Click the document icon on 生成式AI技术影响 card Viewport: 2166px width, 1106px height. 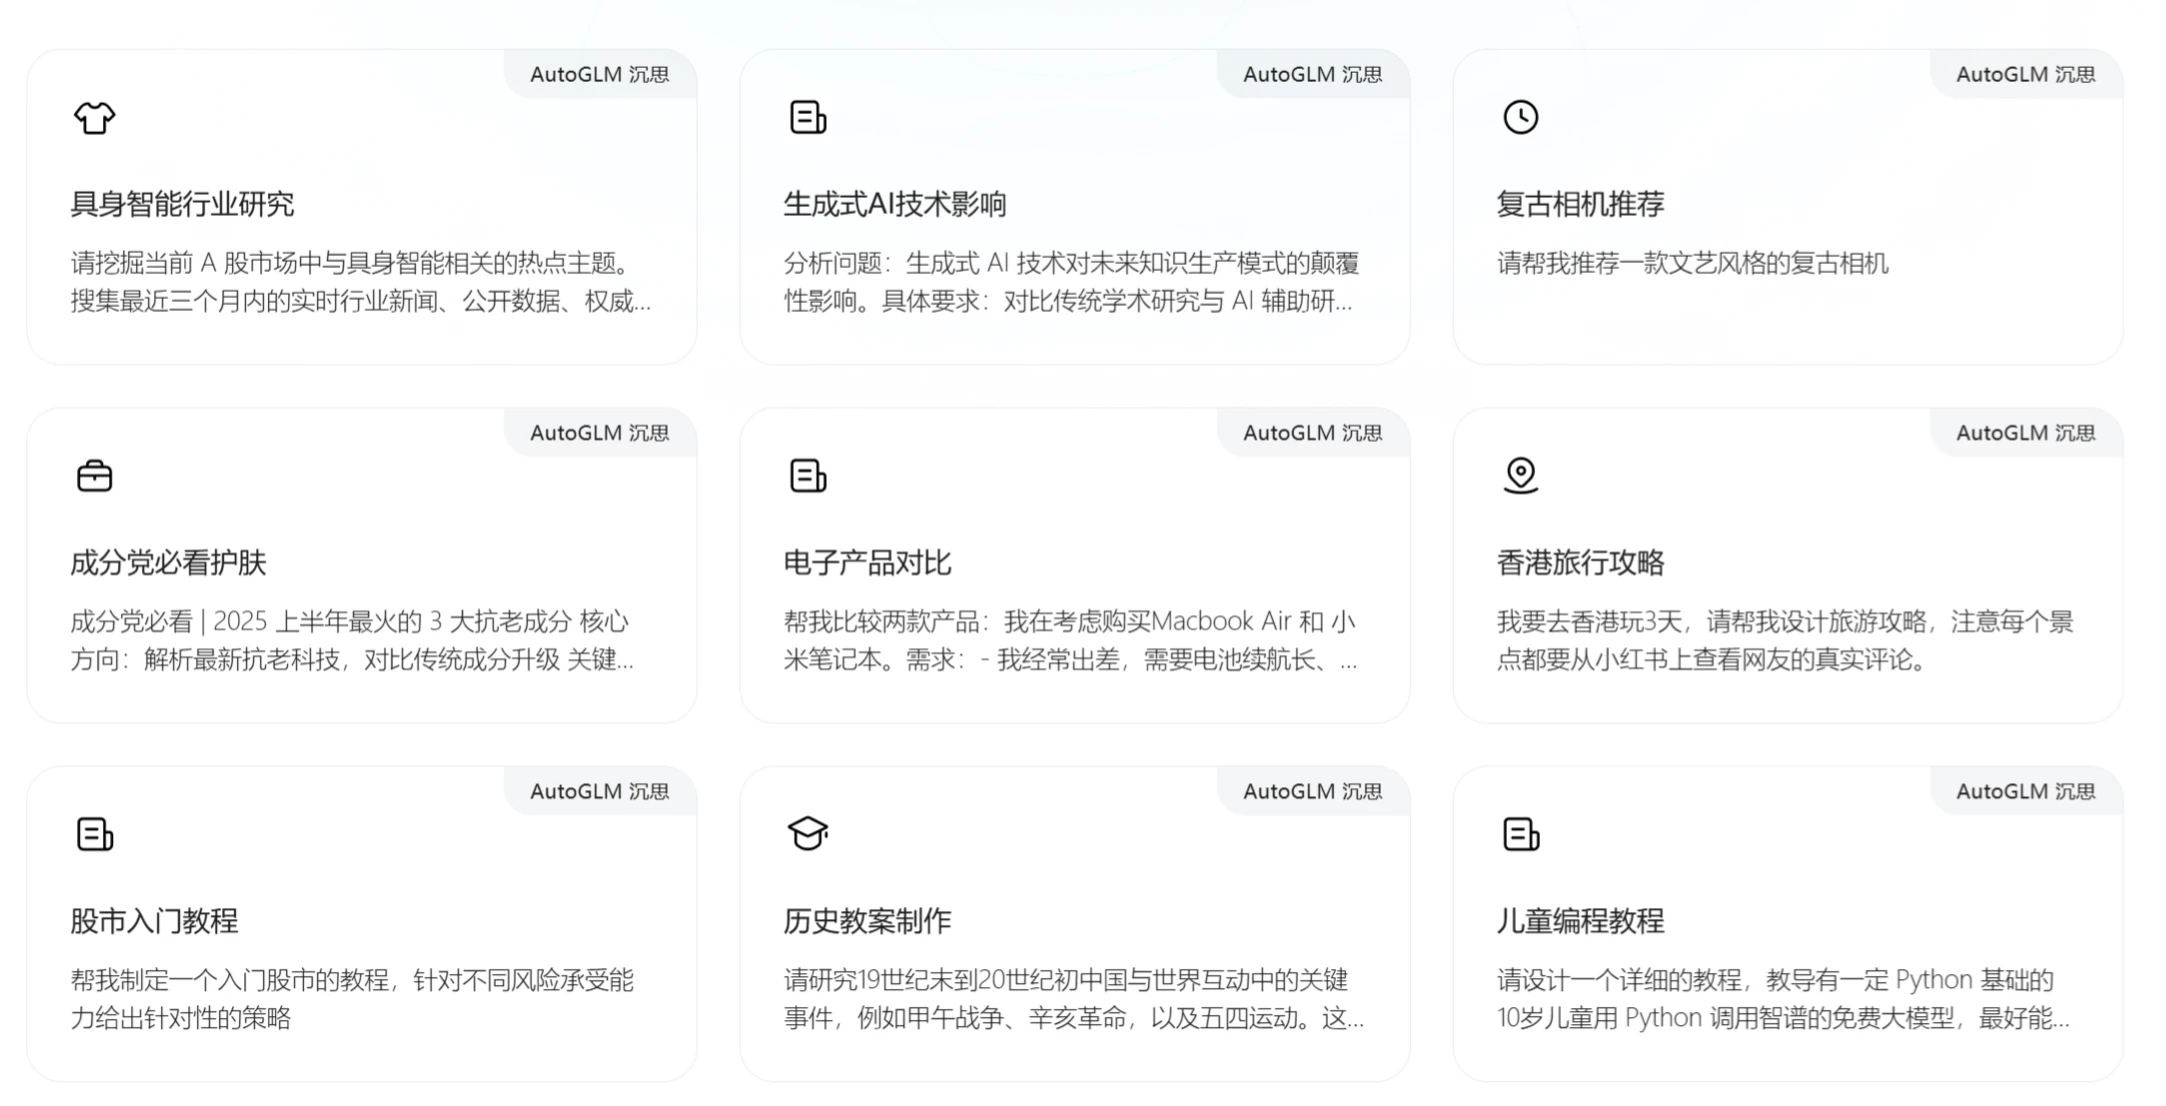pos(808,118)
